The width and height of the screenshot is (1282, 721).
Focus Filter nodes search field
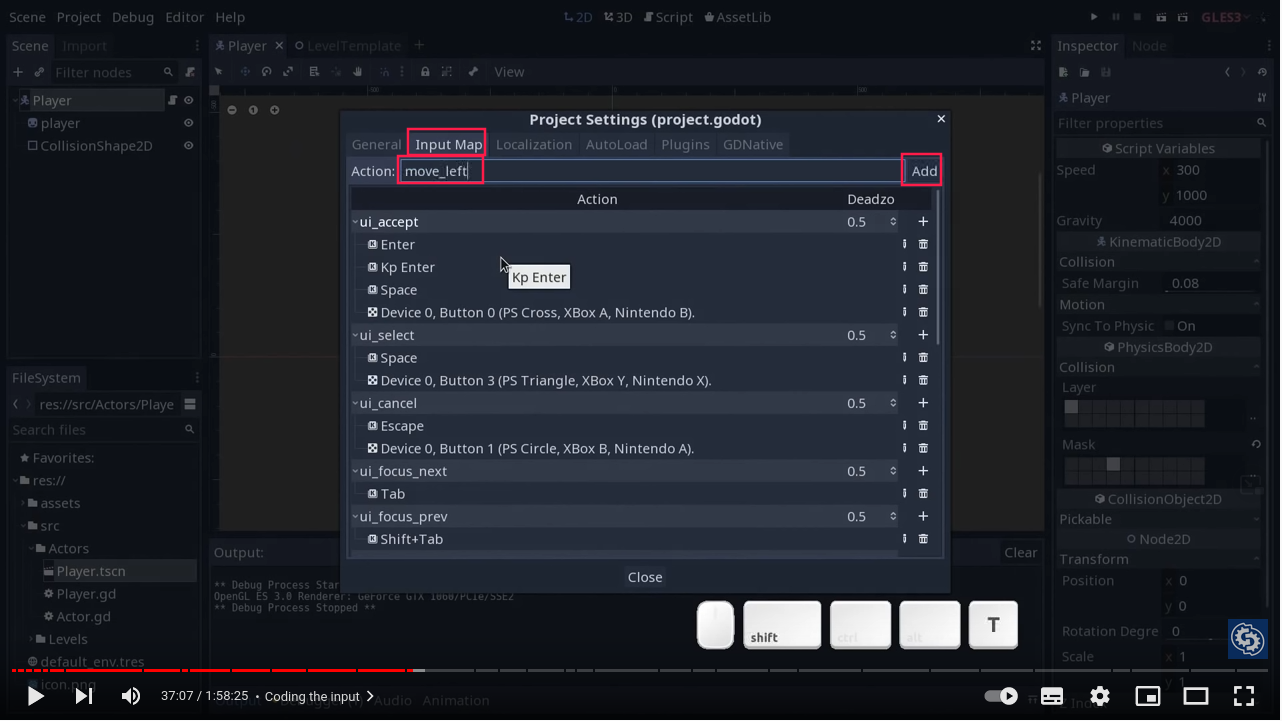113,72
